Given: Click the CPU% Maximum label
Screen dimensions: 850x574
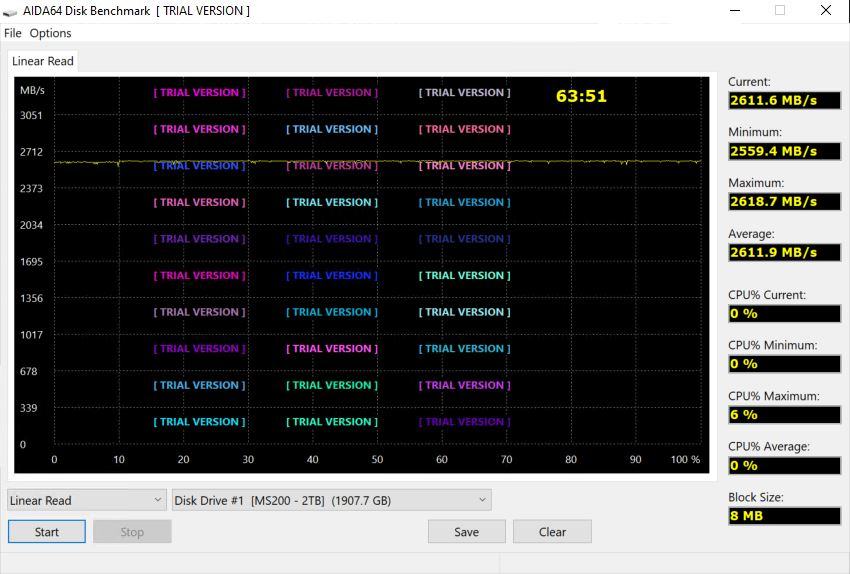Looking at the screenshot, I should pyautogui.click(x=774, y=396).
